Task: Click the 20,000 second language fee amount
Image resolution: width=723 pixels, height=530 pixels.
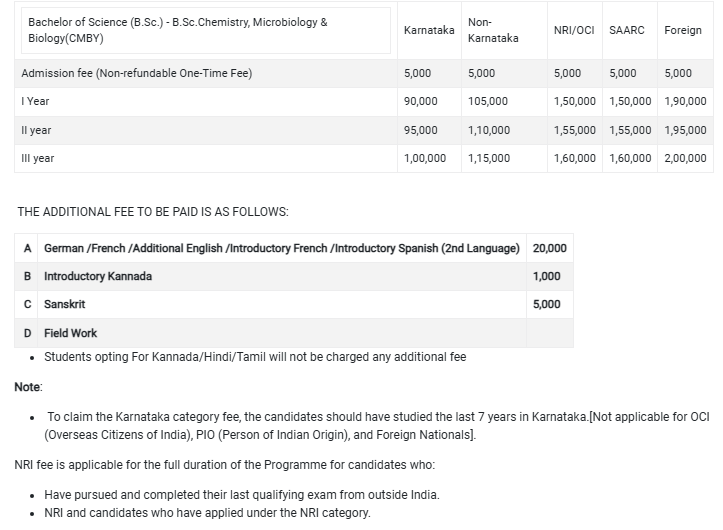Action: (550, 248)
